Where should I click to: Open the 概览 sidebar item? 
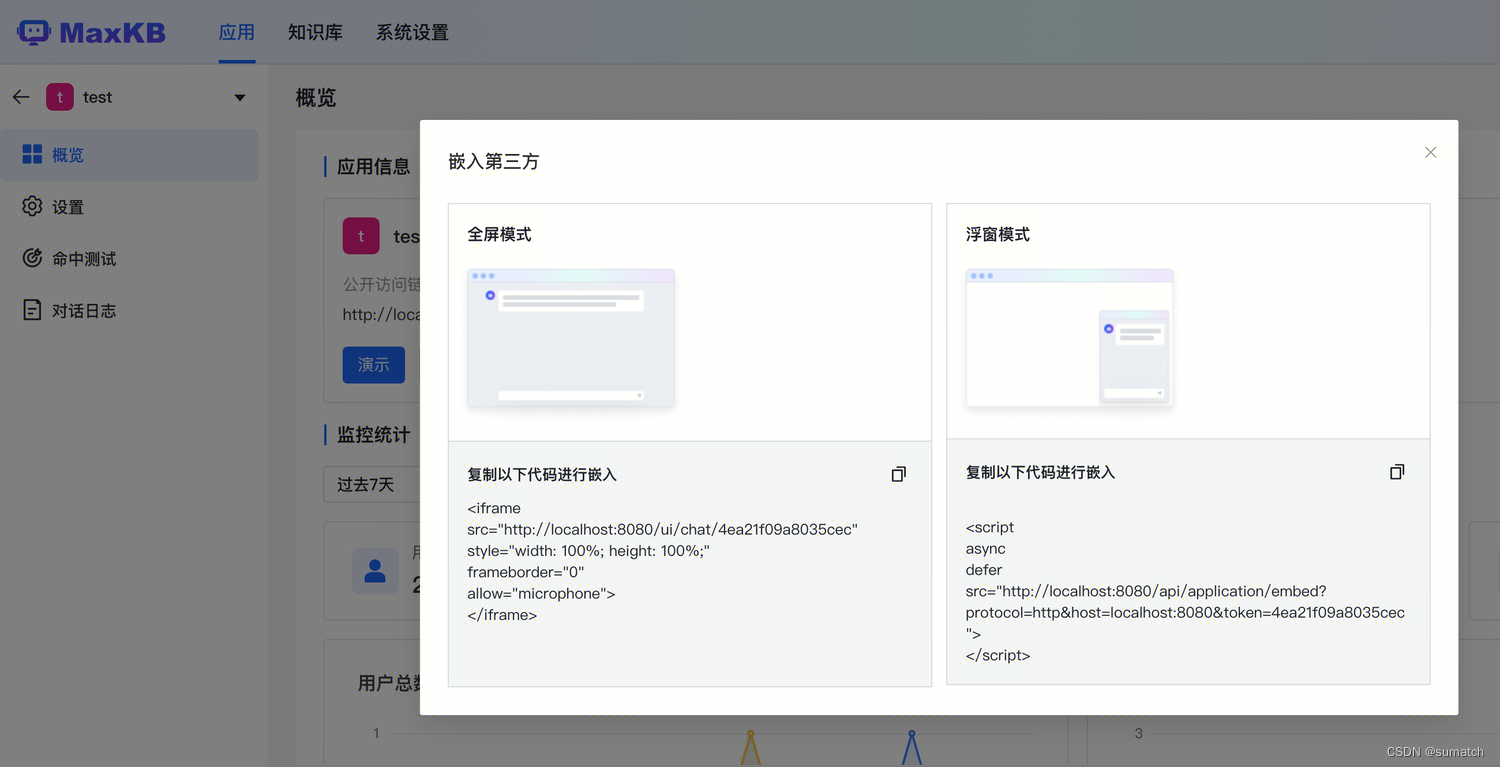(129, 155)
